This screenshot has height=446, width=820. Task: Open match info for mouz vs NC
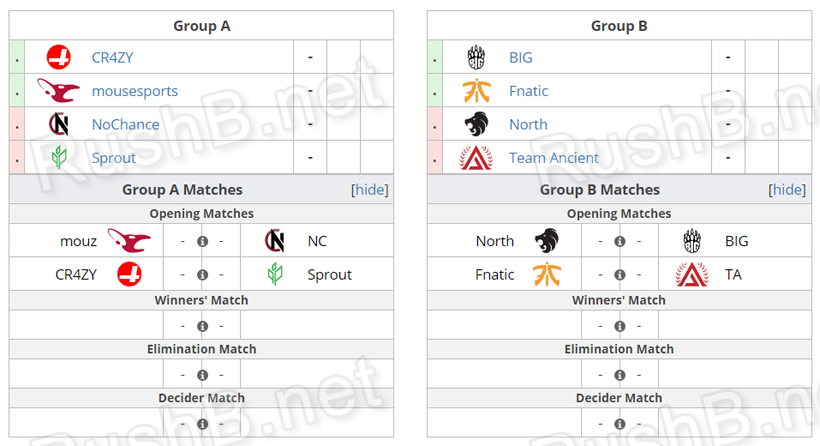coord(202,241)
